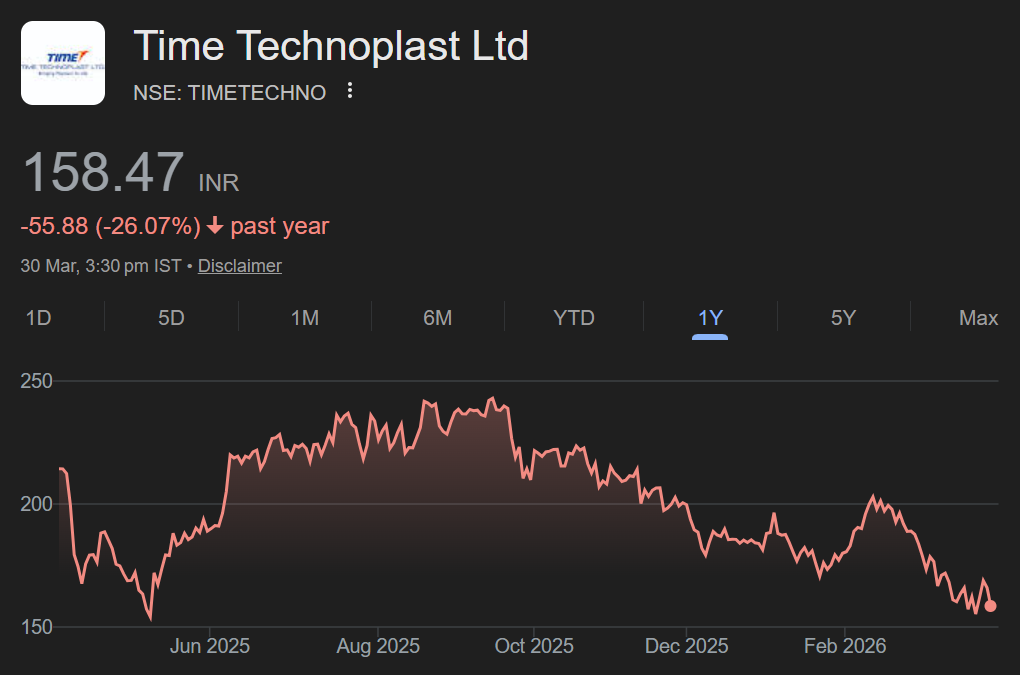Screen dimensions: 1020x675
Task: Switch to the Max time range
Action: [x=978, y=317]
